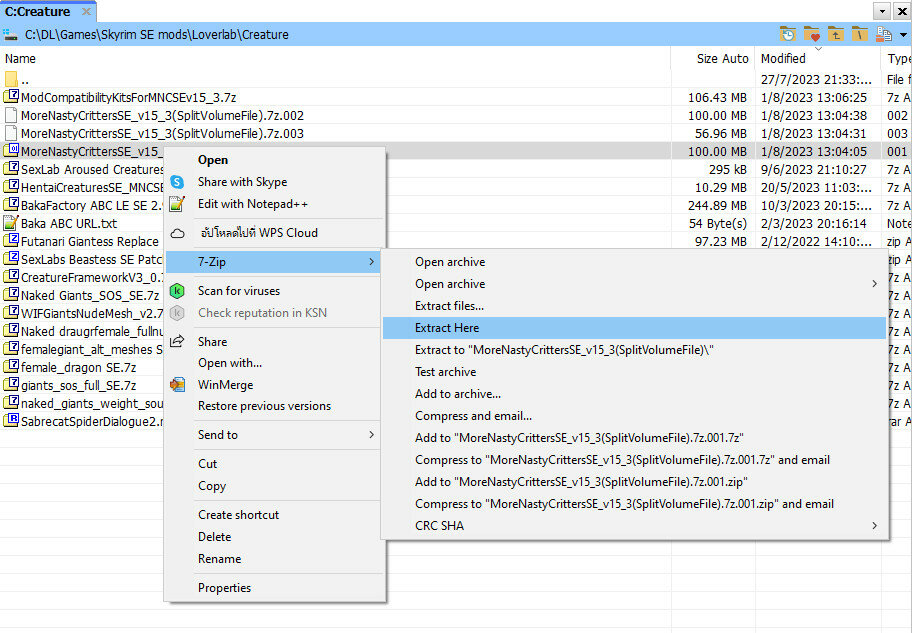Image resolution: width=912 pixels, height=633 pixels.
Task: Click Copy in the context menu
Action: point(273,486)
